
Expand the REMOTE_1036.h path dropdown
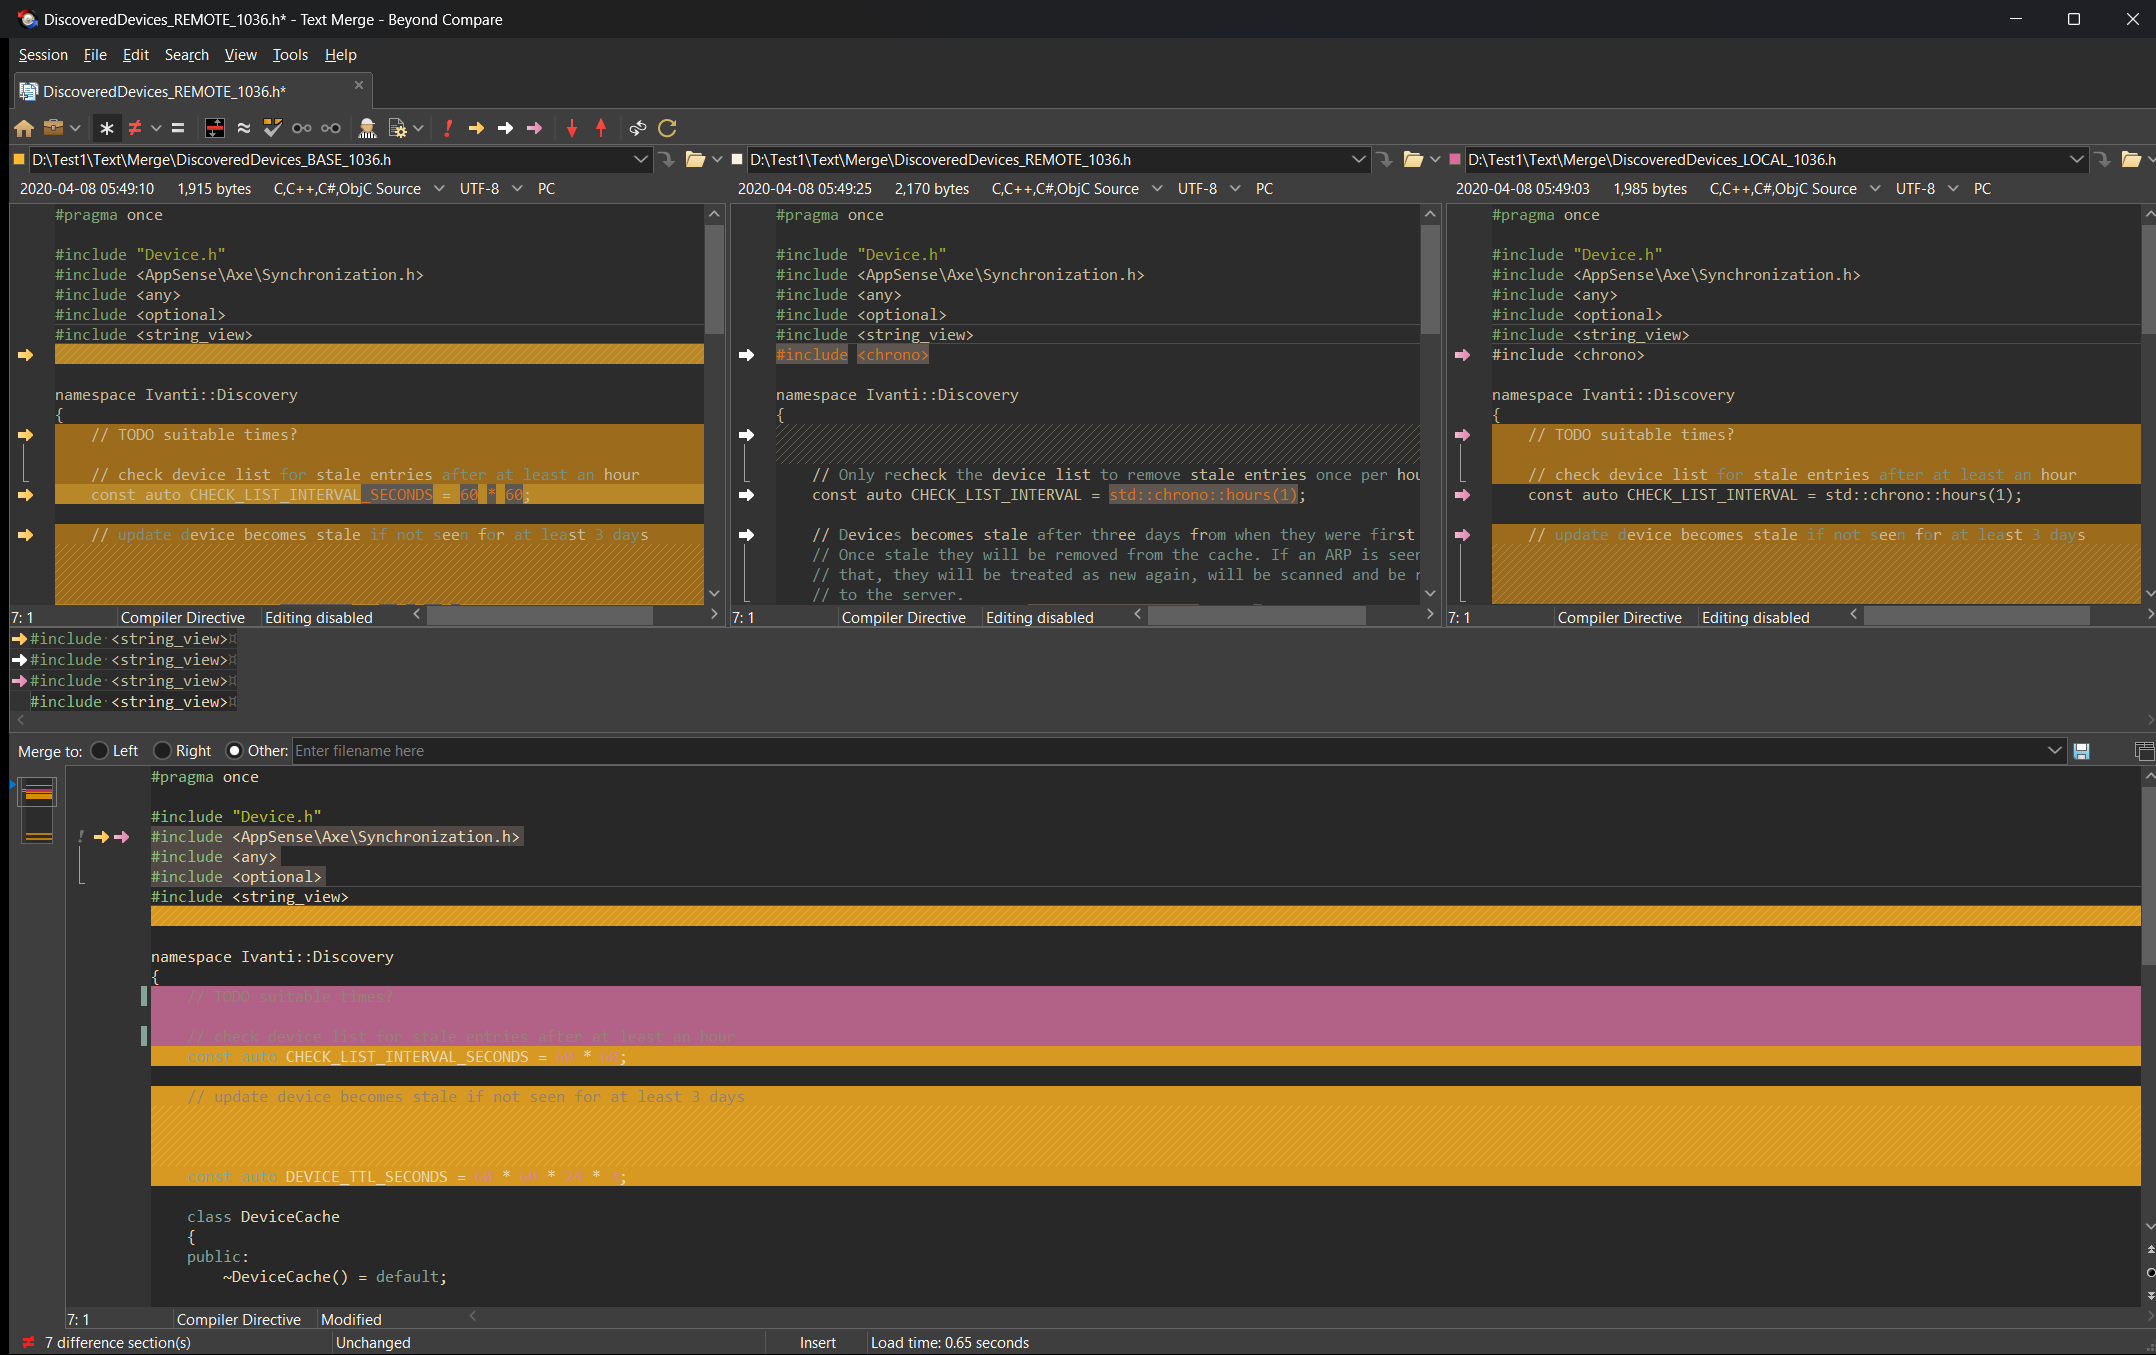(x=1359, y=159)
